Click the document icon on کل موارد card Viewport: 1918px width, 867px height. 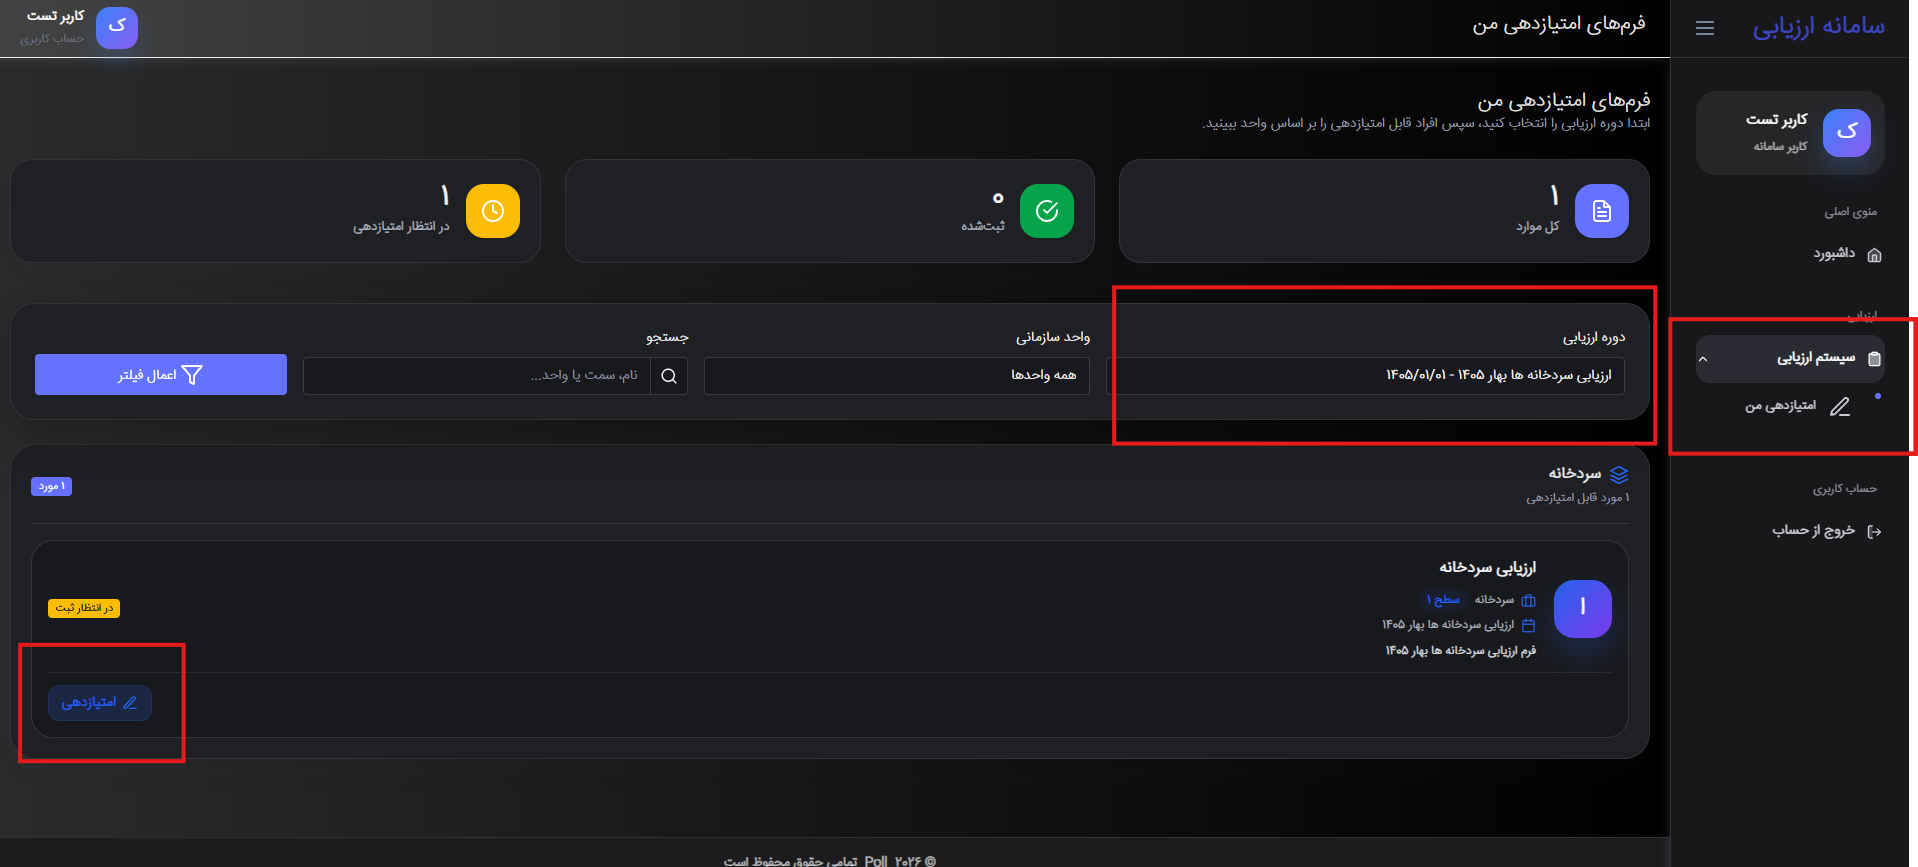pyautogui.click(x=1601, y=211)
